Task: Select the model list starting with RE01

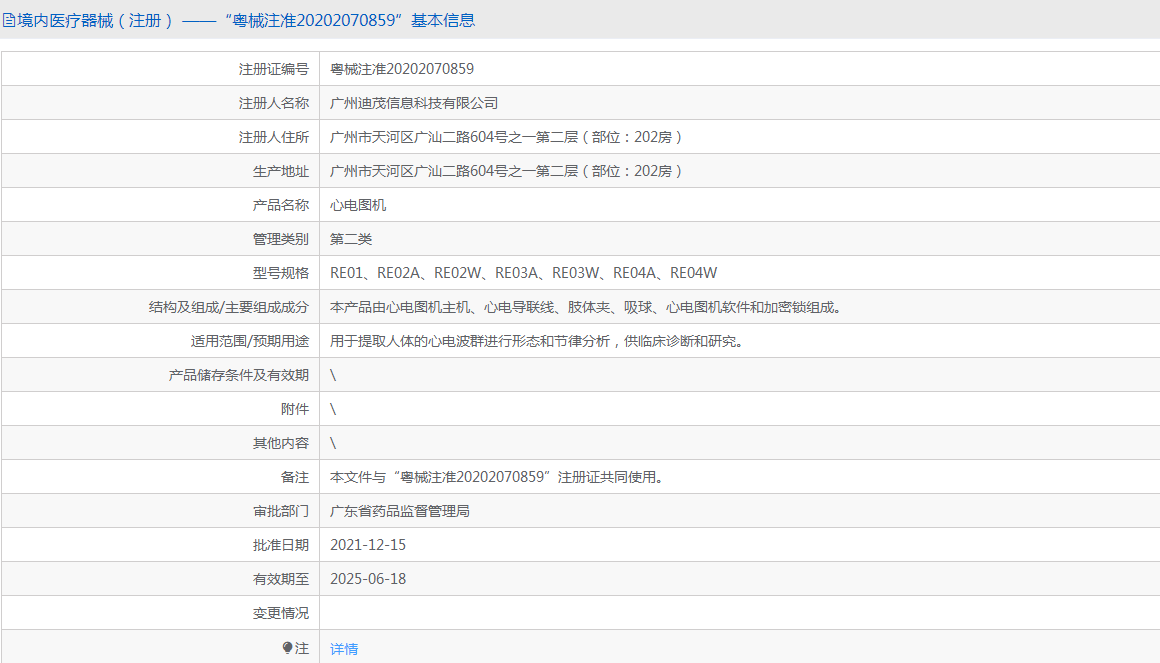Action: (523, 273)
